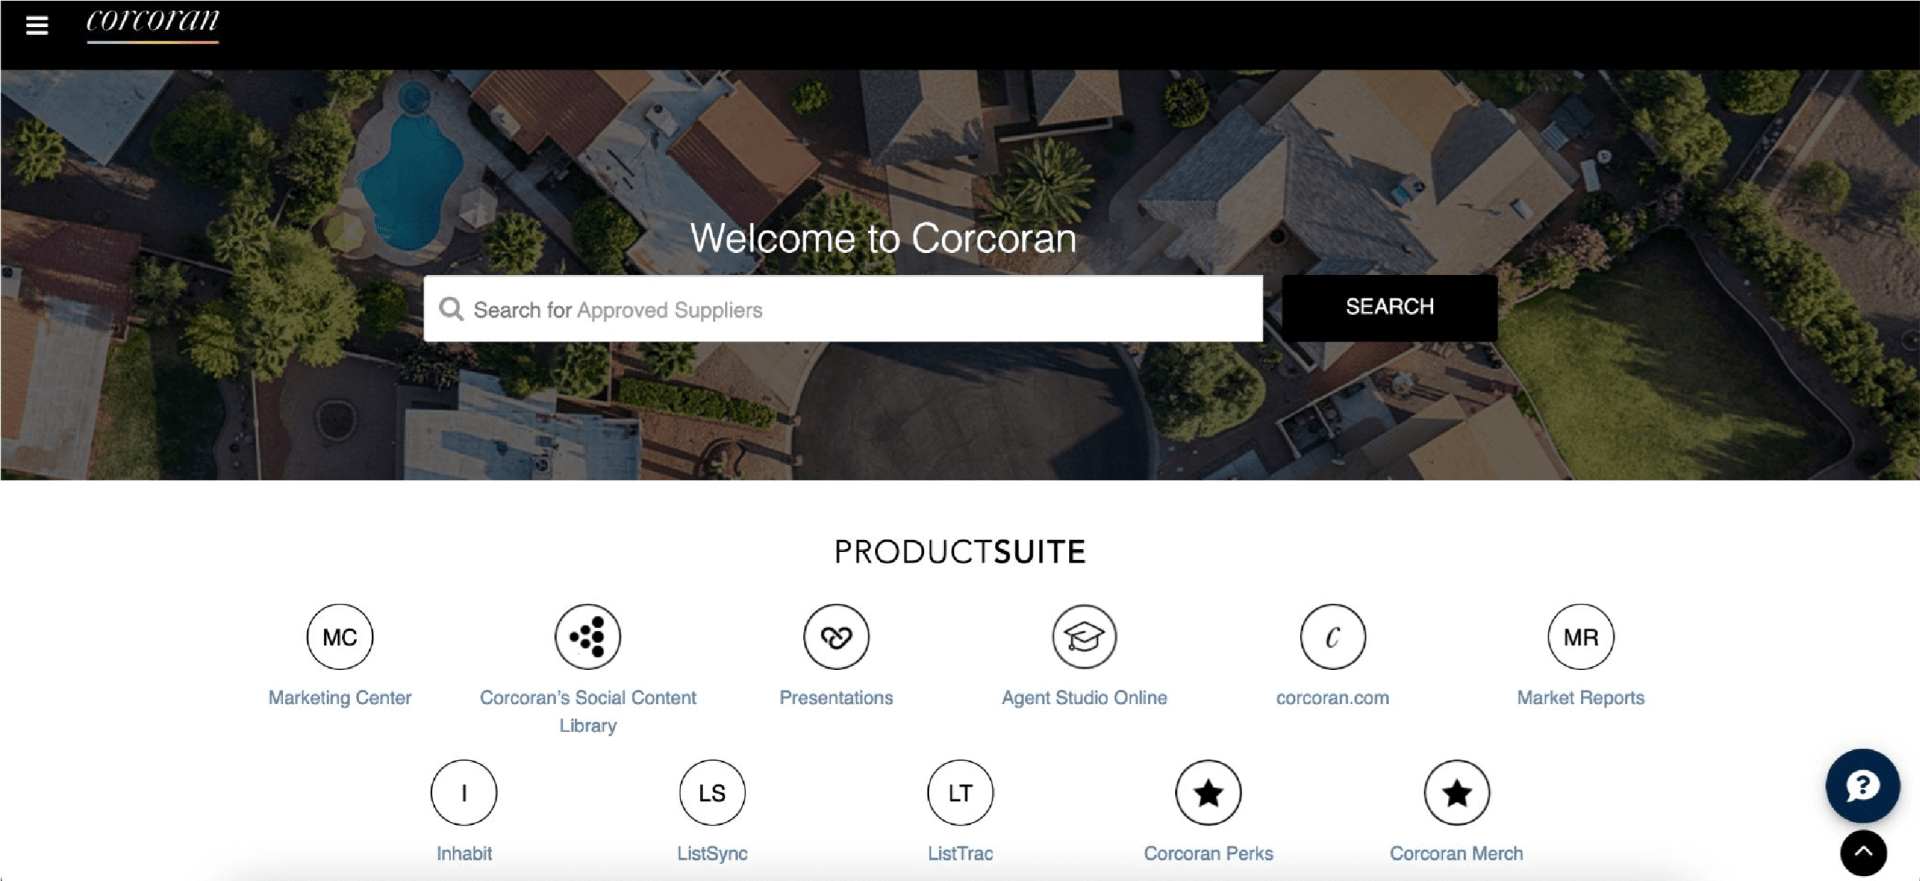The width and height of the screenshot is (1920, 881).
Task: Click the corcoran.com cursive c icon
Action: (x=1332, y=637)
